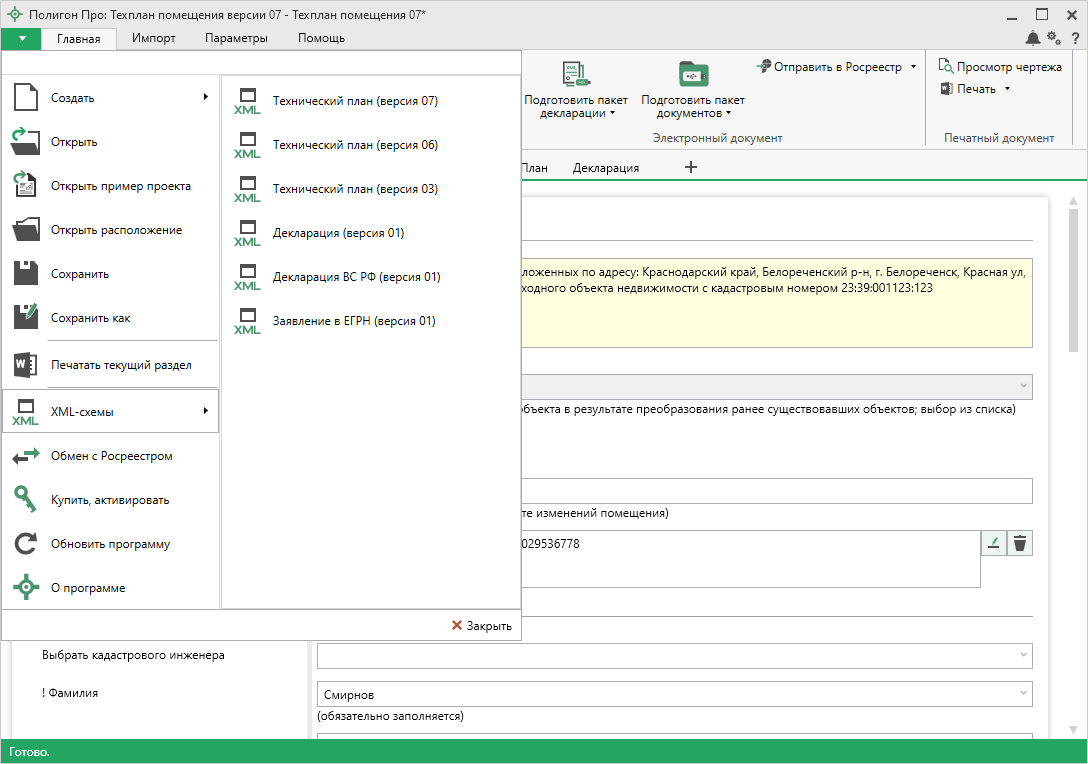Screen dimensions: 1088x764
Task: Expand the Отправить в Росреестр dropdown arrow
Action: coord(913,67)
